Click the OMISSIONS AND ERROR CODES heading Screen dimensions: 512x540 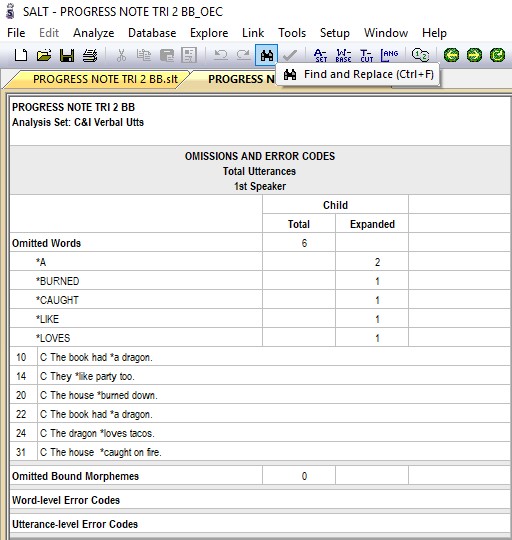click(260, 156)
